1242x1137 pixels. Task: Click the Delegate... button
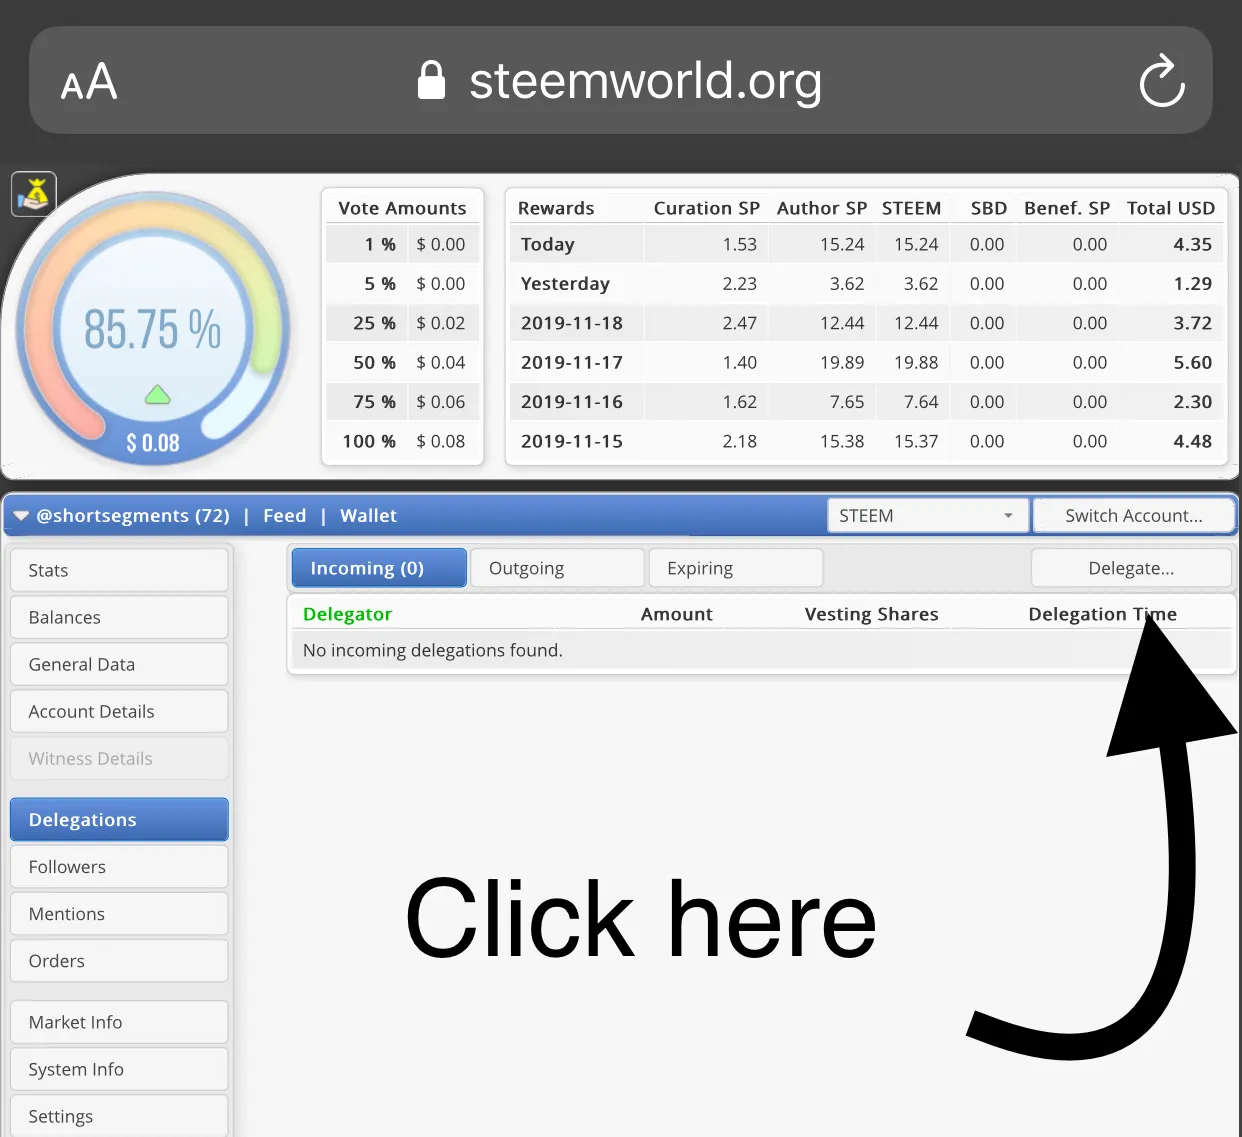1131,568
